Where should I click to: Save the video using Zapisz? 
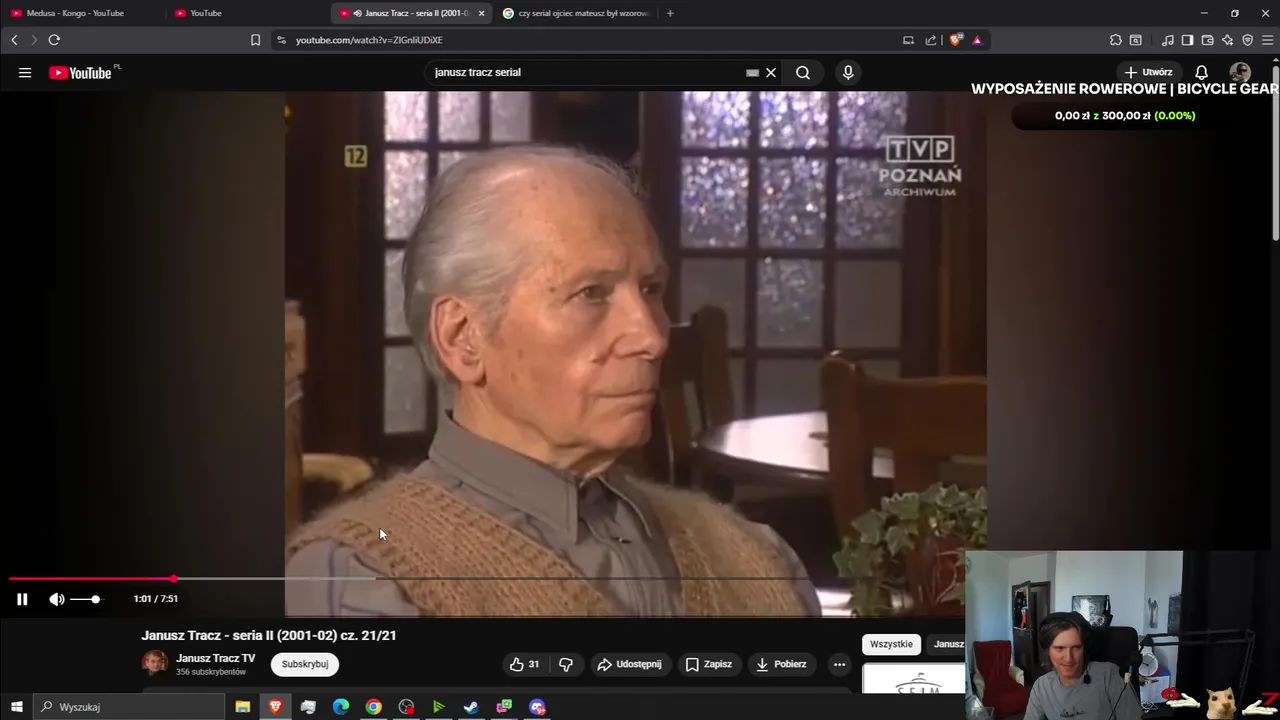709,664
